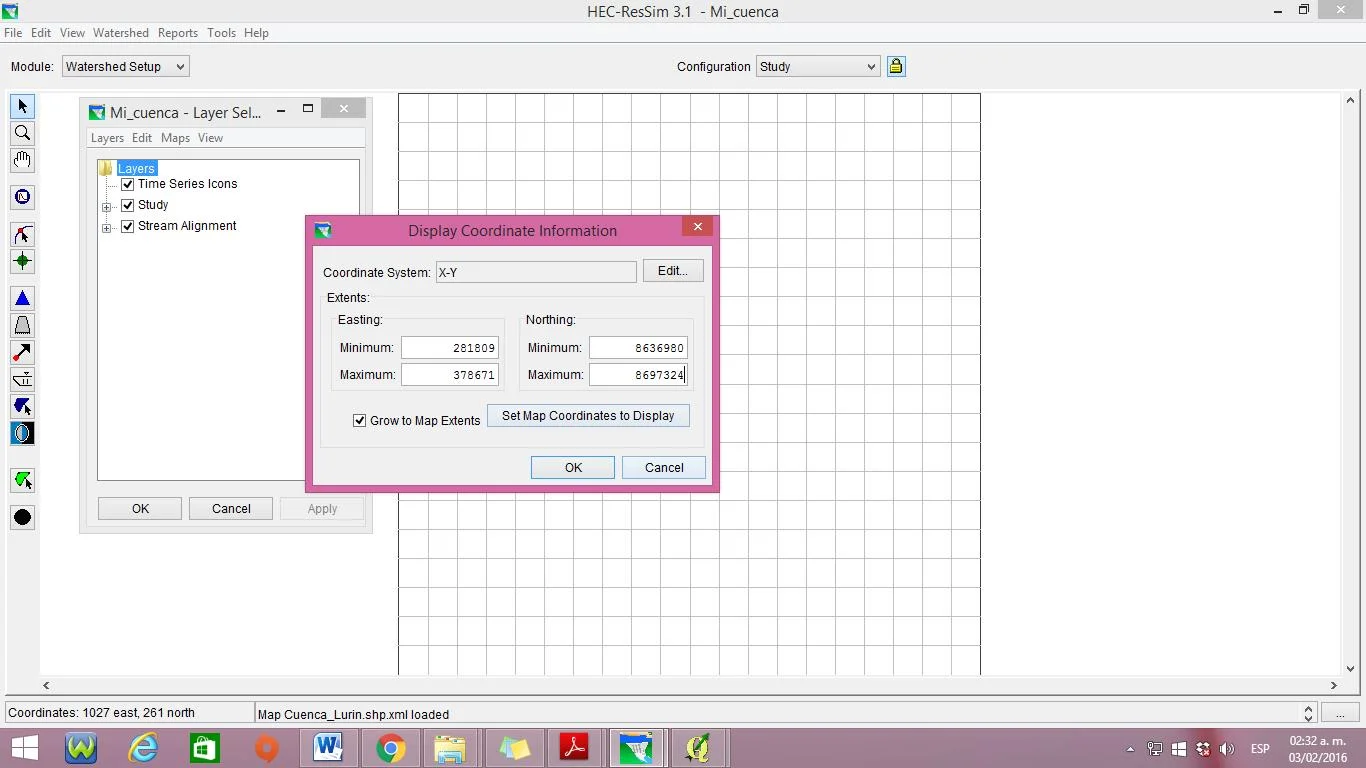
Task: Open the Help menu
Action: tap(256, 33)
